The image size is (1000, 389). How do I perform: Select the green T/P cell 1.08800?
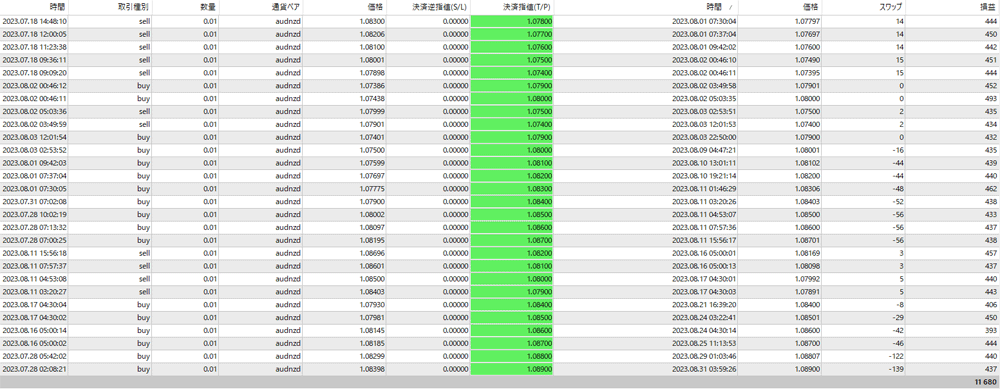(512, 356)
